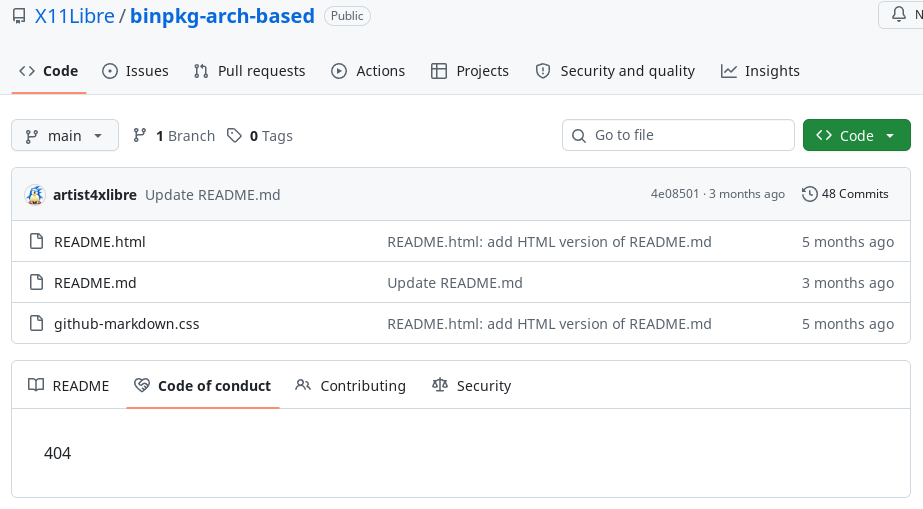Switch to the Pull requests tab

(249, 71)
